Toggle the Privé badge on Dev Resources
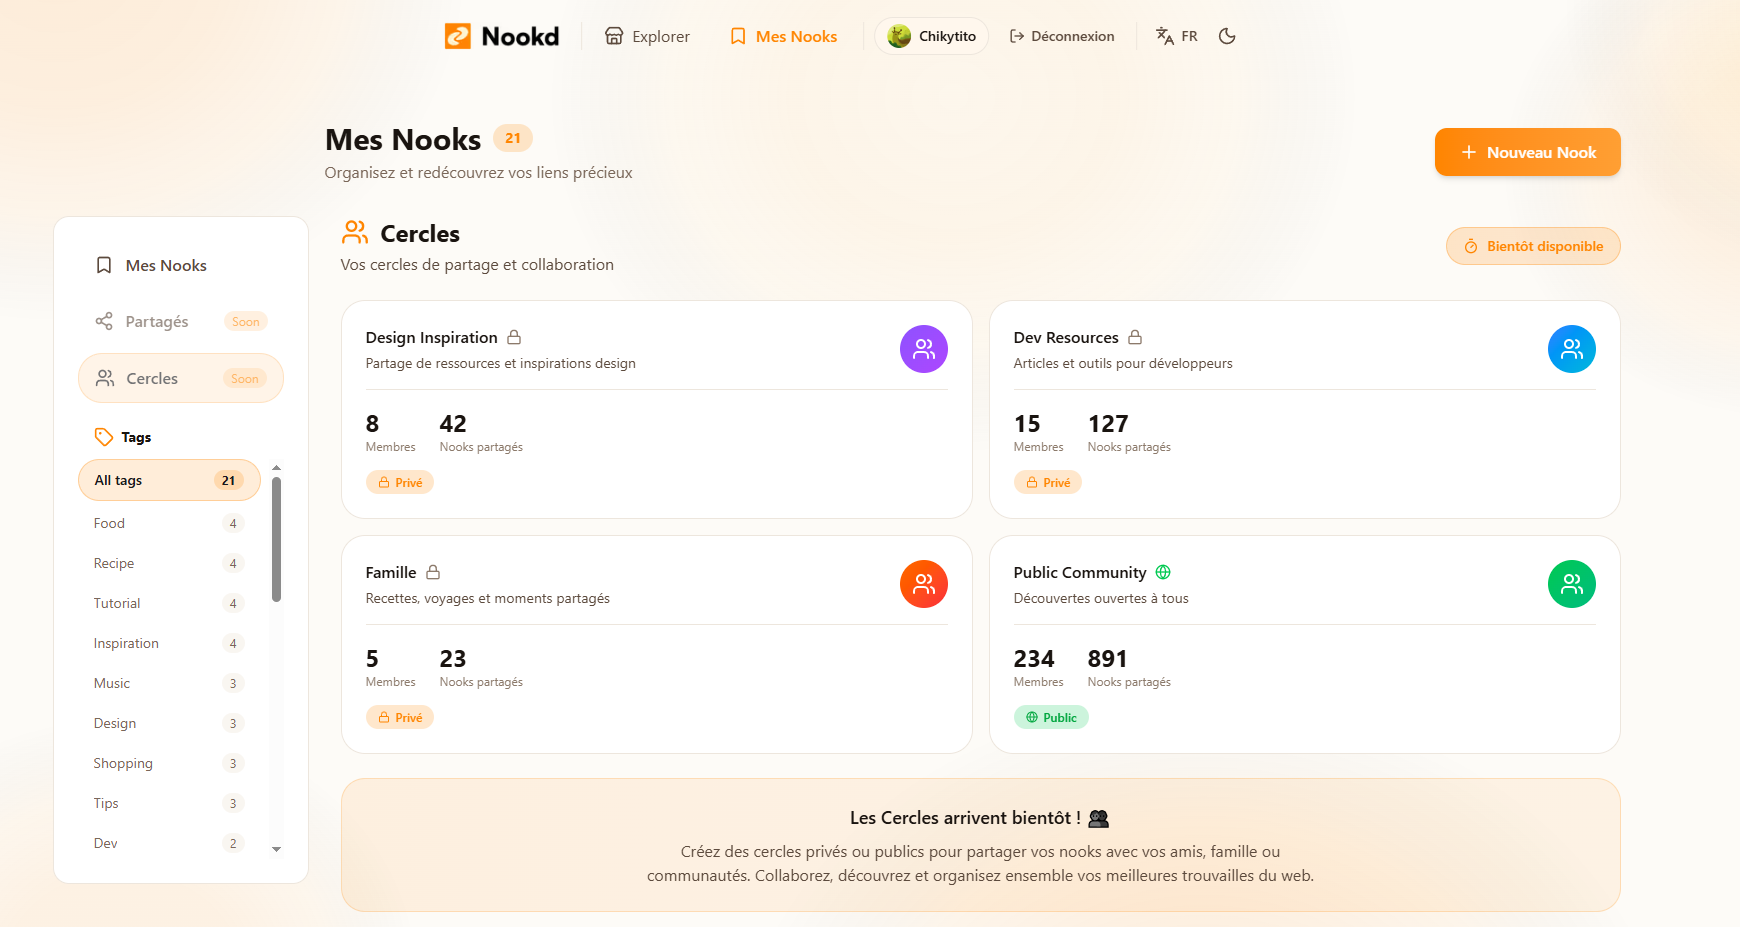 tap(1048, 481)
